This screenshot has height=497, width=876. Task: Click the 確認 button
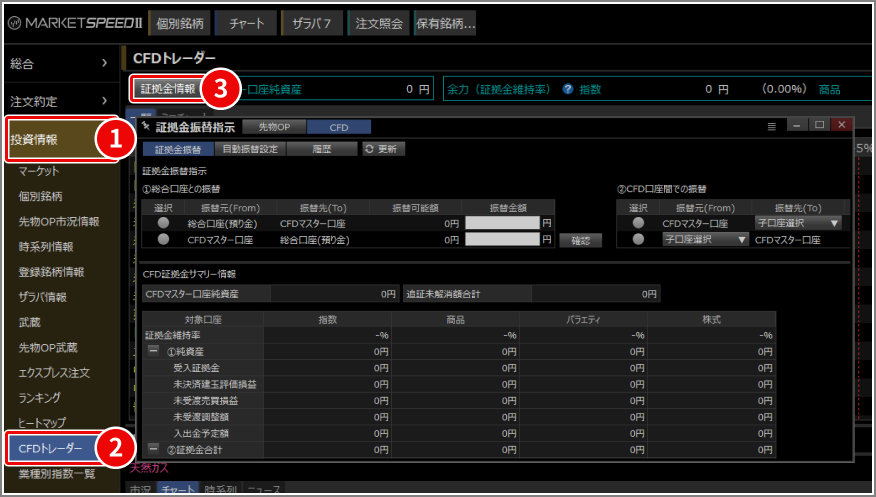click(x=580, y=241)
